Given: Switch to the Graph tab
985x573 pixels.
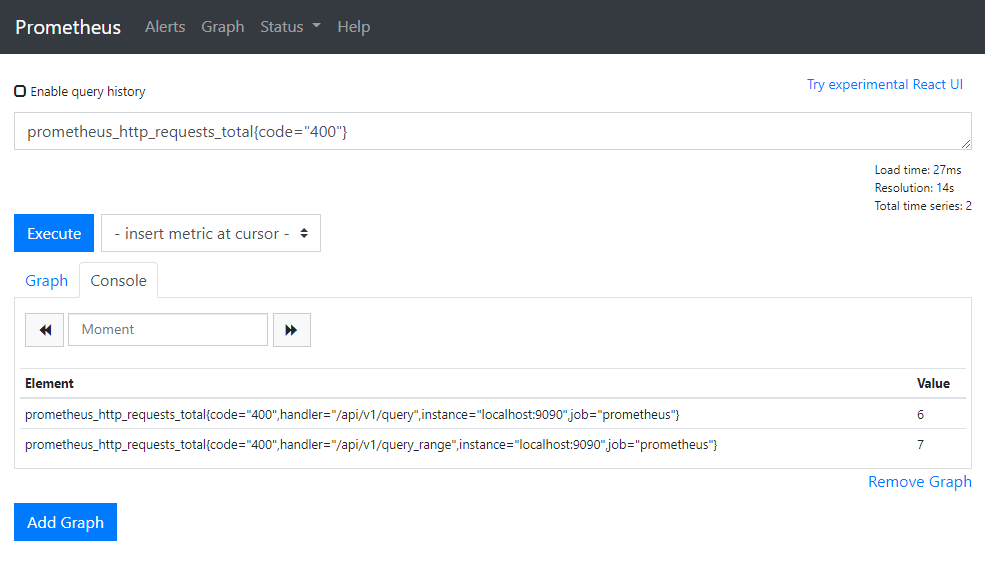Looking at the screenshot, I should (x=46, y=281).
